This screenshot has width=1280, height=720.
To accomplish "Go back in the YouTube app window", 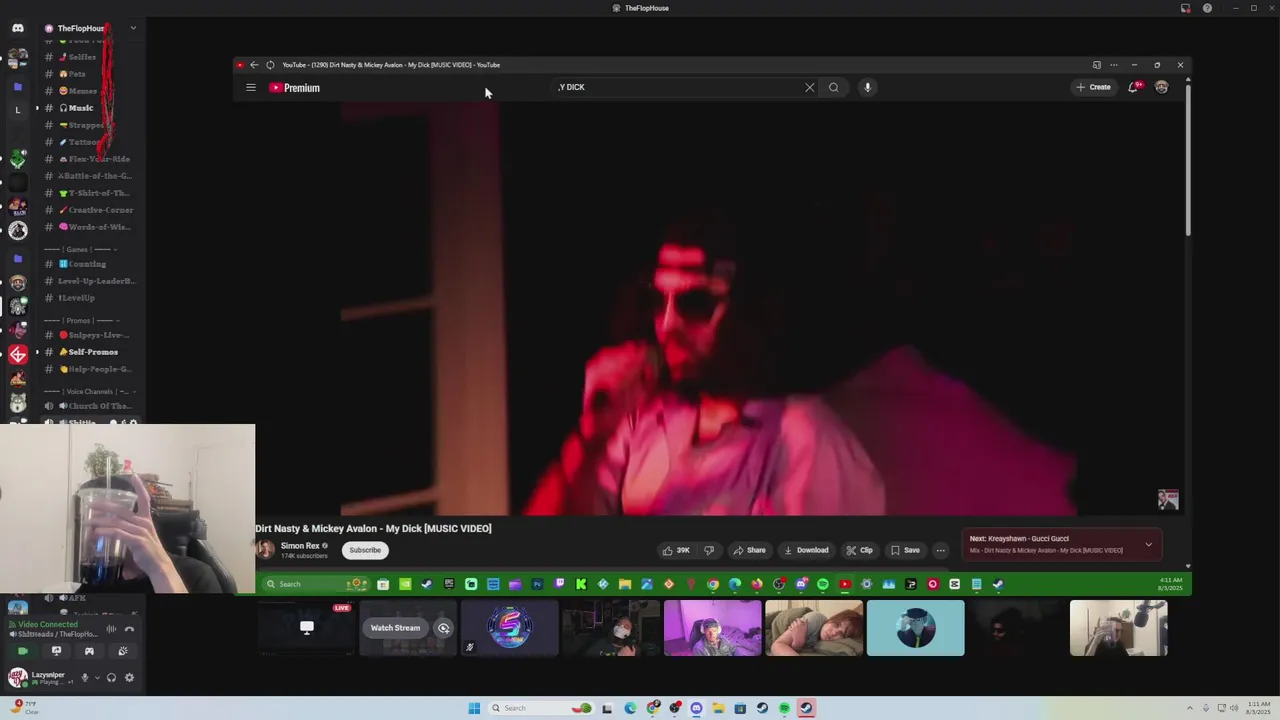I will [x=254, y=65].
